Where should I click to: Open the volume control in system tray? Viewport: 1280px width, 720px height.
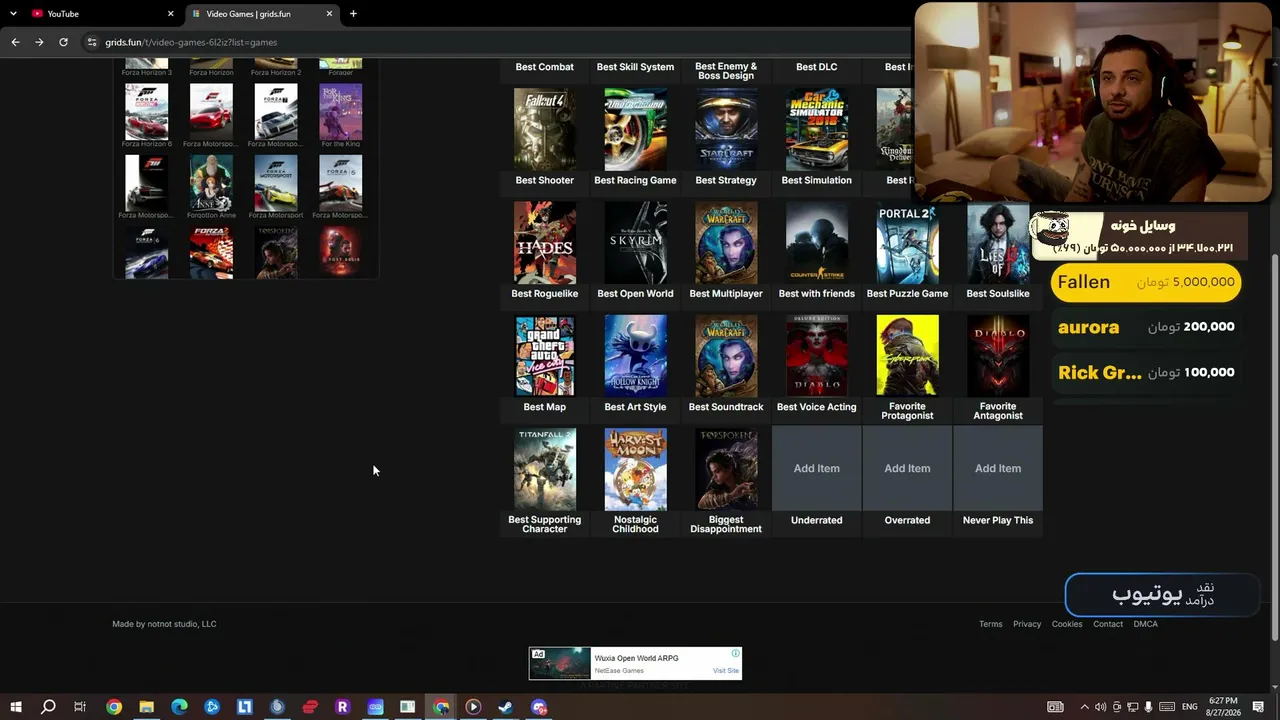point(1100,707)
